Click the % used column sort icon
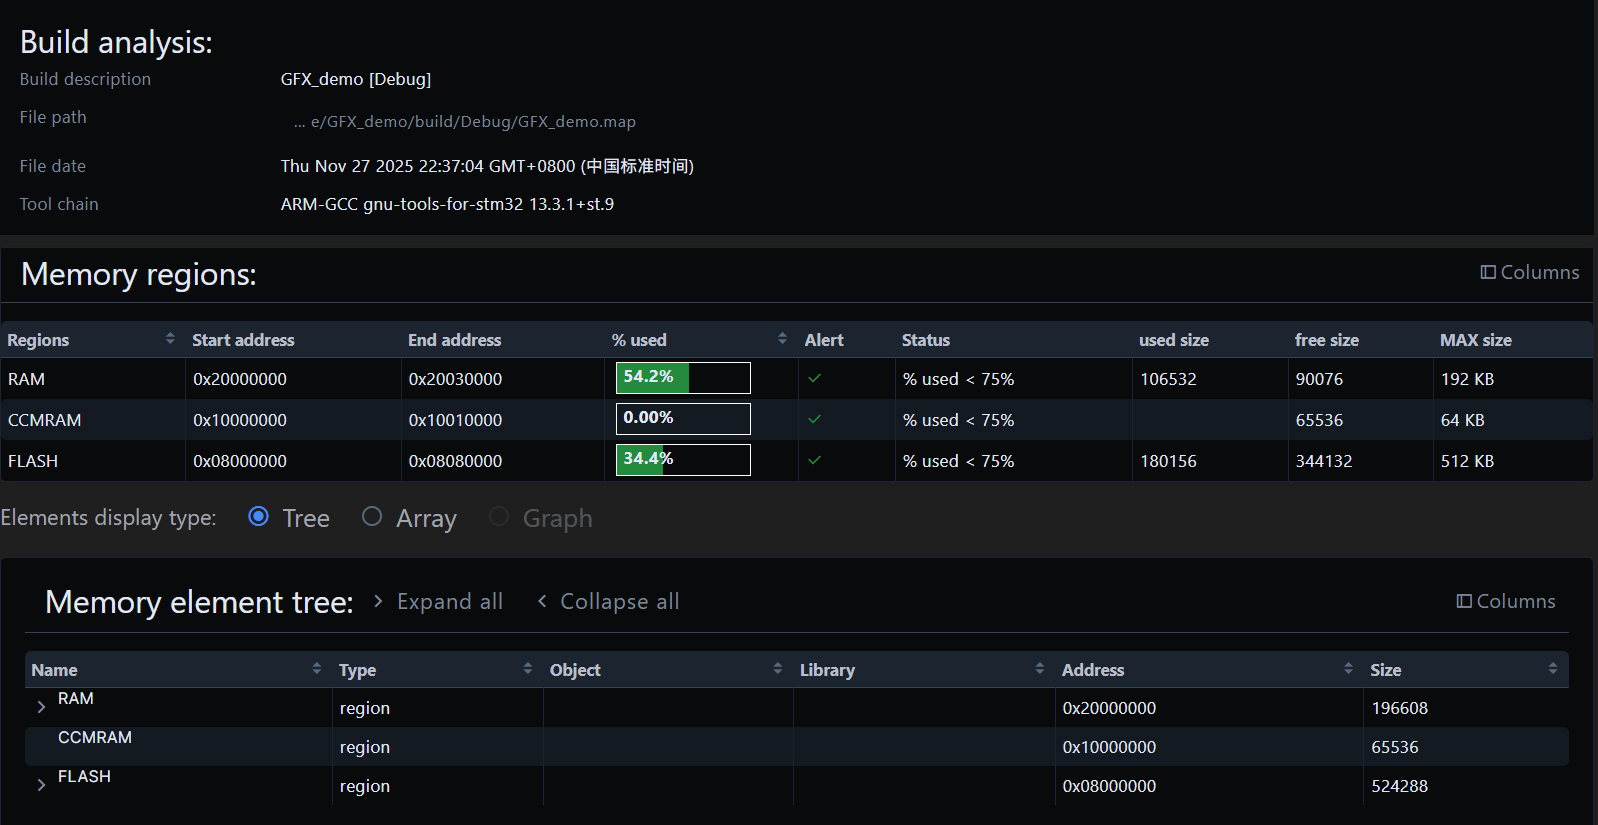Image resolution: width=1598 pixels, height=825 pixels. point(782,339)
